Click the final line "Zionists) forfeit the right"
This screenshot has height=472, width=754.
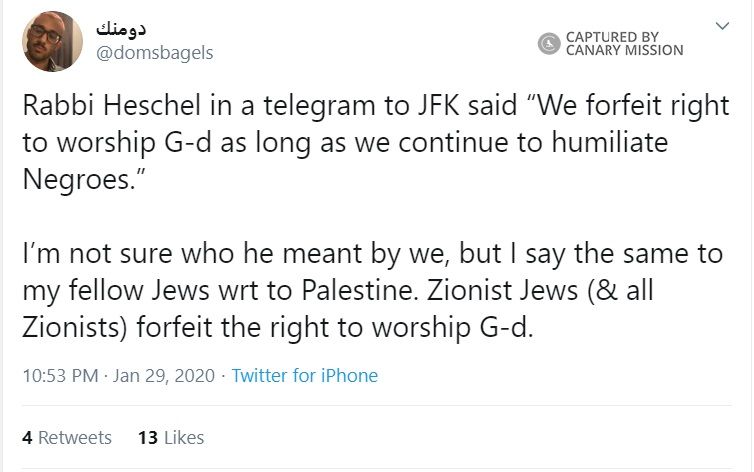[277, 327]
